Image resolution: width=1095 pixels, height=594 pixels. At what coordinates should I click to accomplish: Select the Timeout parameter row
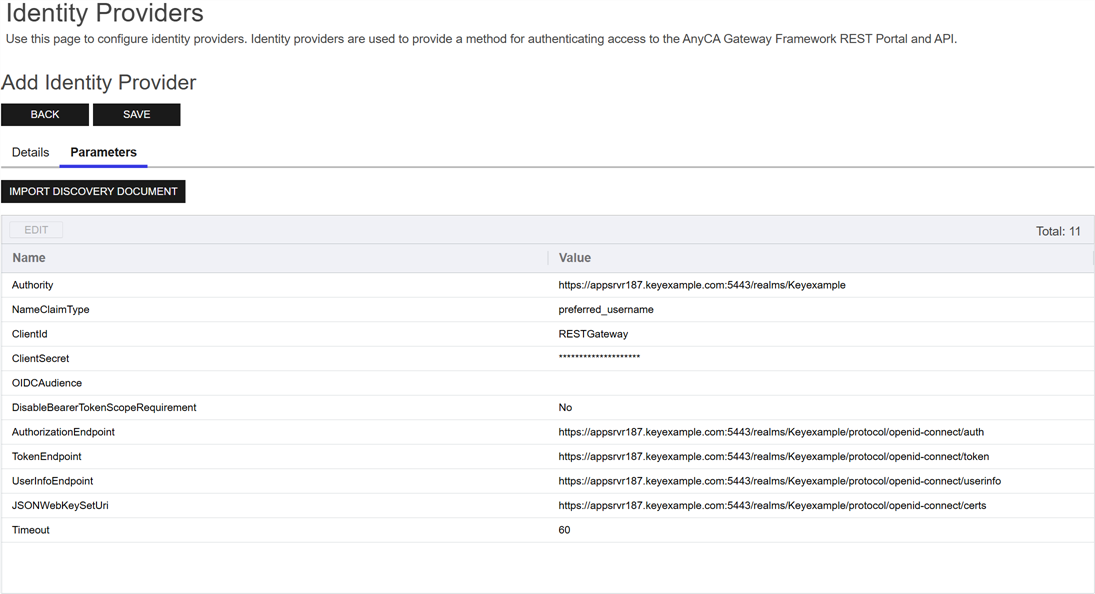click(x=31, y=530)
